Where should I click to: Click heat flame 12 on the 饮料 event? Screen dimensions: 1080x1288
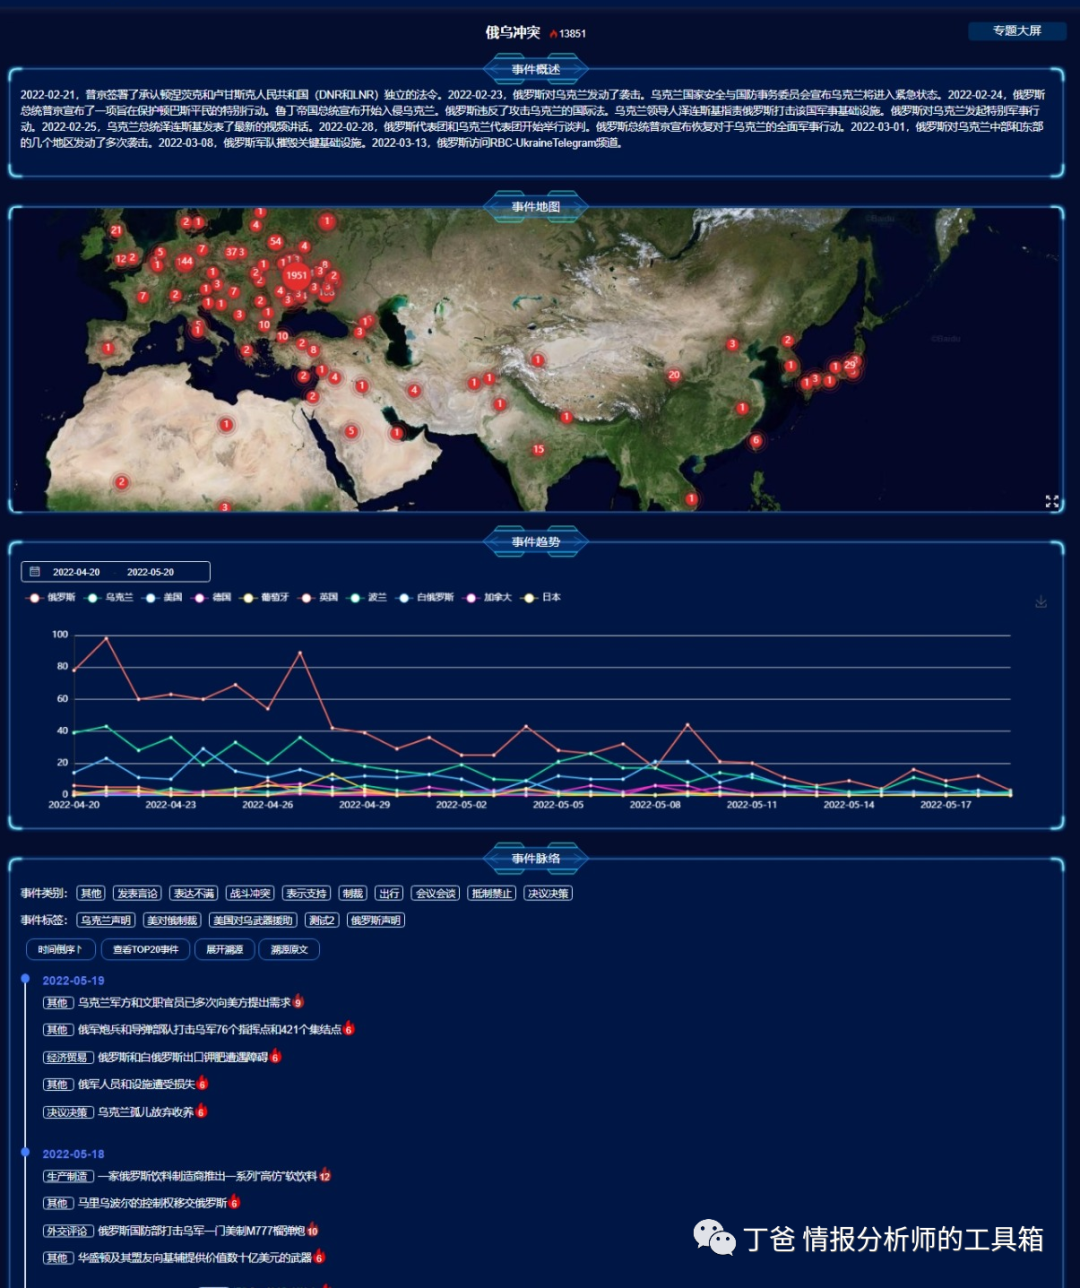(x=325, y=1175)
